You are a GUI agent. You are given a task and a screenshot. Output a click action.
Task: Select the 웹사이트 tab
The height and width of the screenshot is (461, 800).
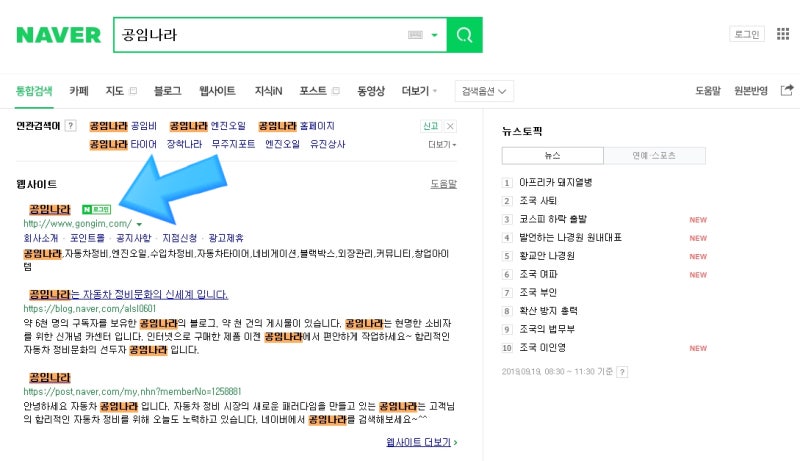217,91
